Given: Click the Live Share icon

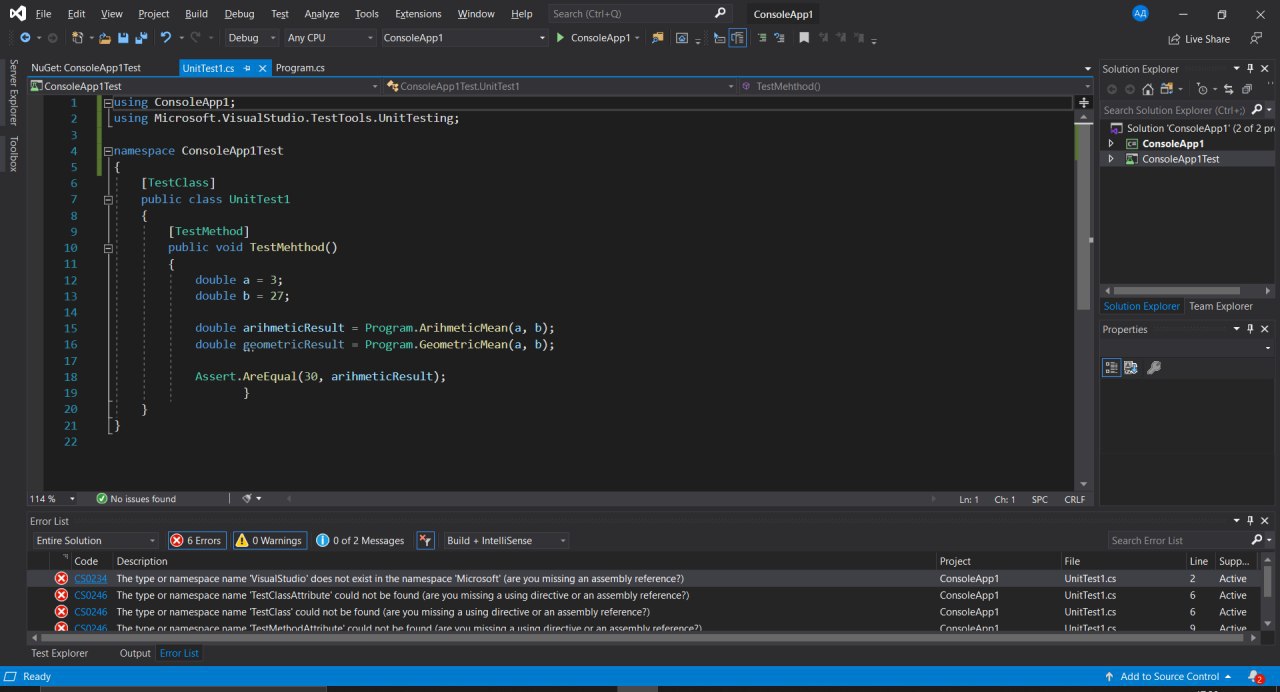Looking at the screenshot, I should point(1174,39).
